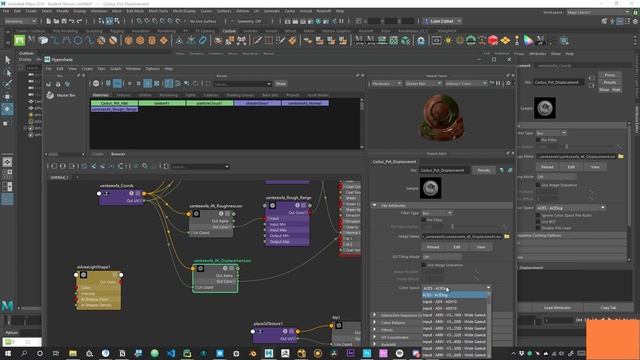Open the UV Tiling Mode dropdown
Image resolution: width=640 pixels, height=360 pixels.
coord(442,257)
